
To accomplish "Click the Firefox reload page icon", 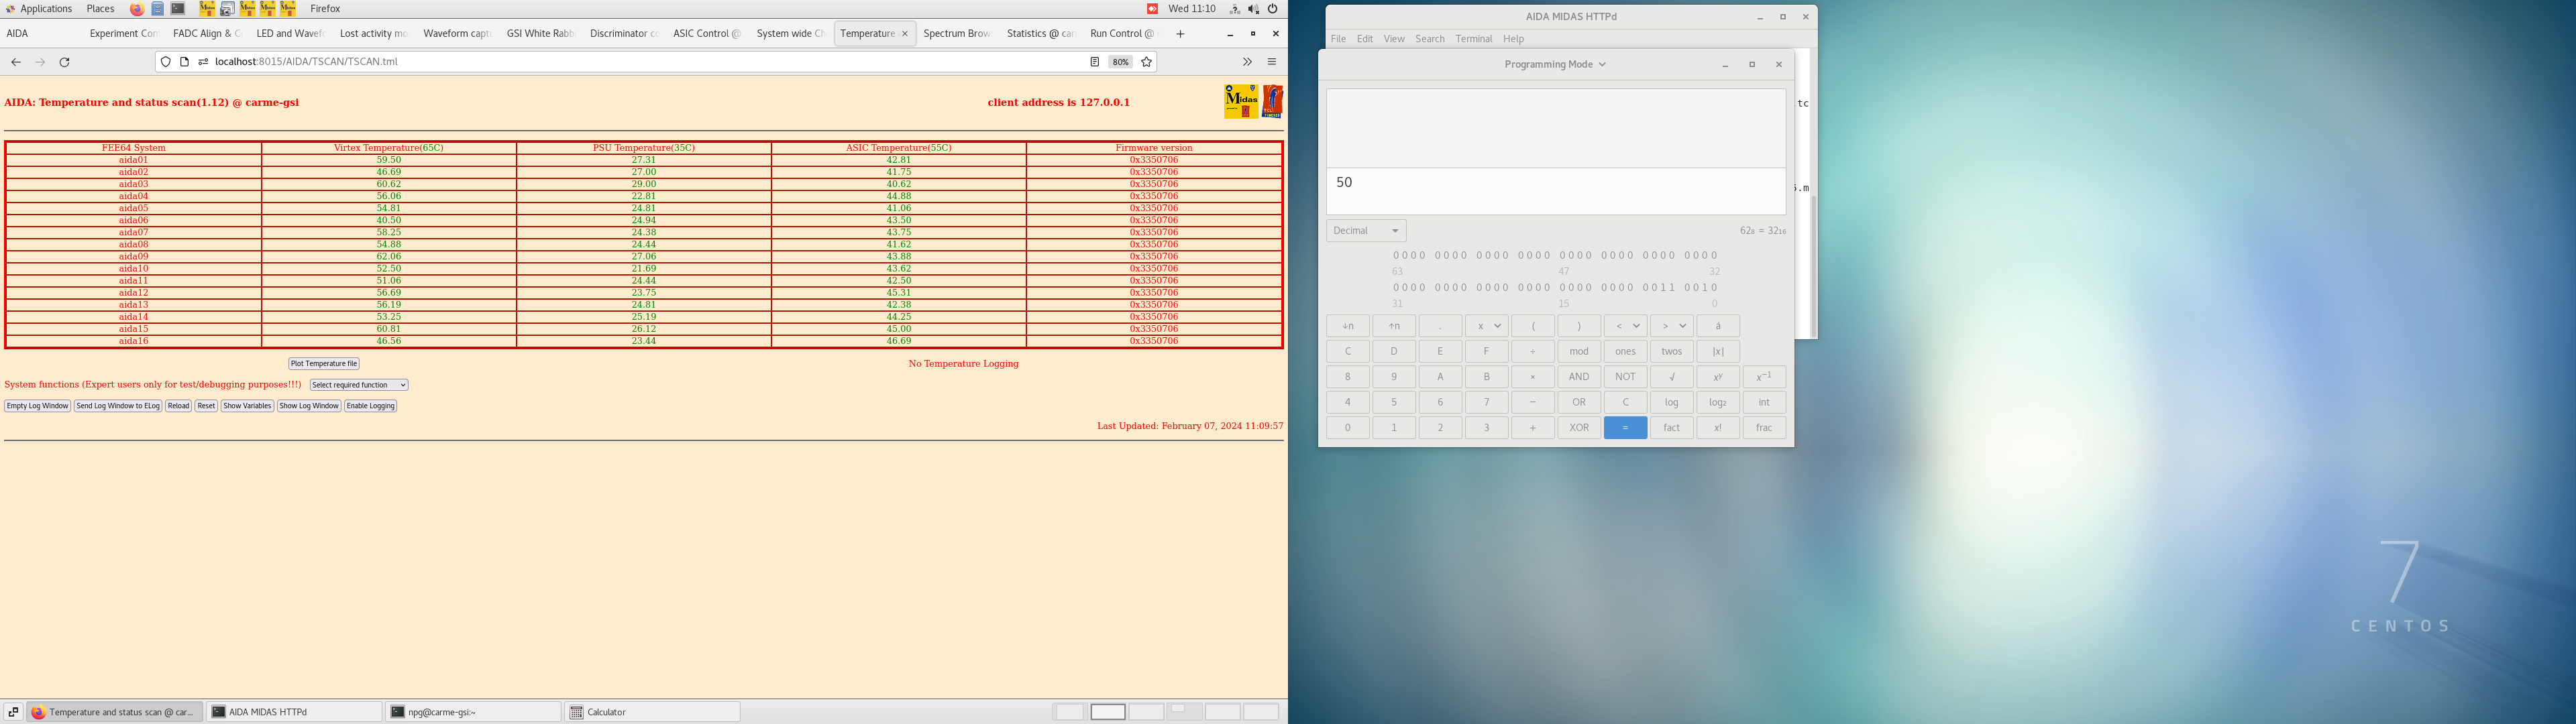I will pos(65,62).
